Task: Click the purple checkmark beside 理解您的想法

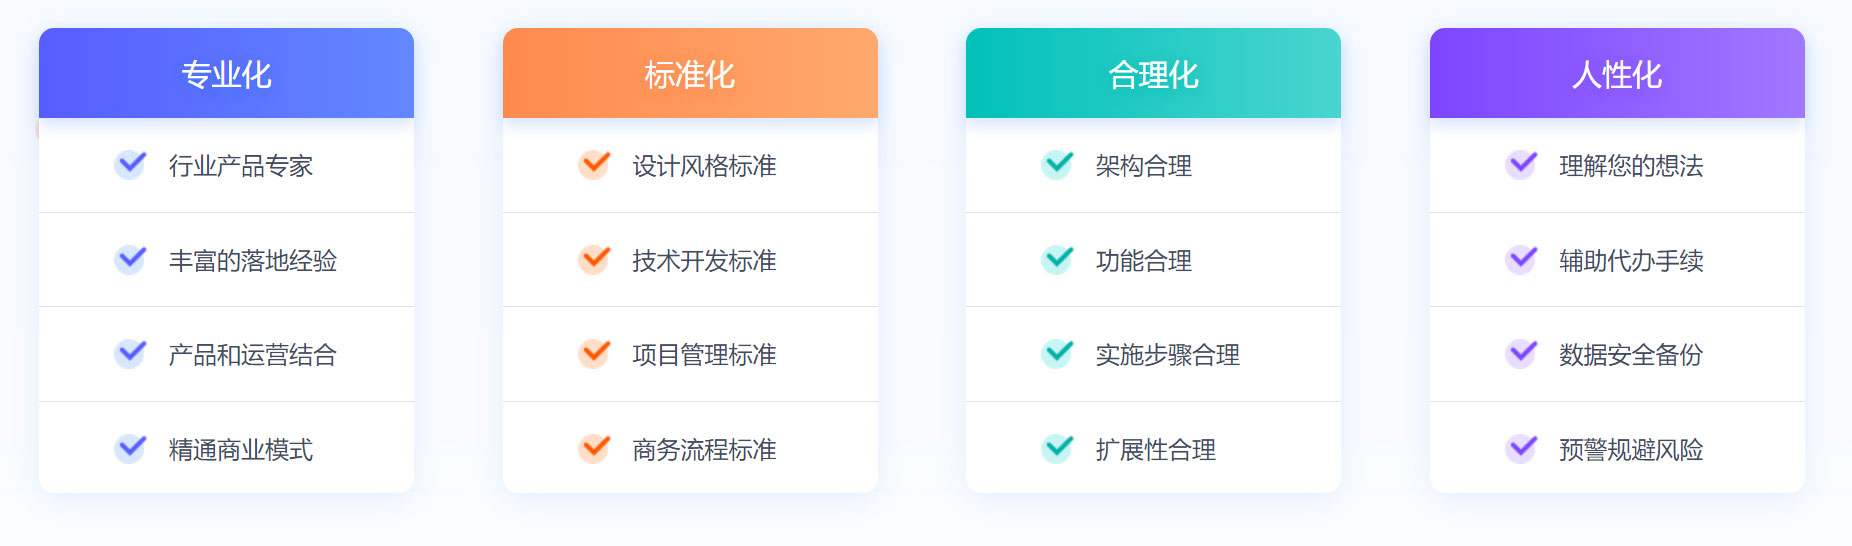Action: (x=1521, y=165)
